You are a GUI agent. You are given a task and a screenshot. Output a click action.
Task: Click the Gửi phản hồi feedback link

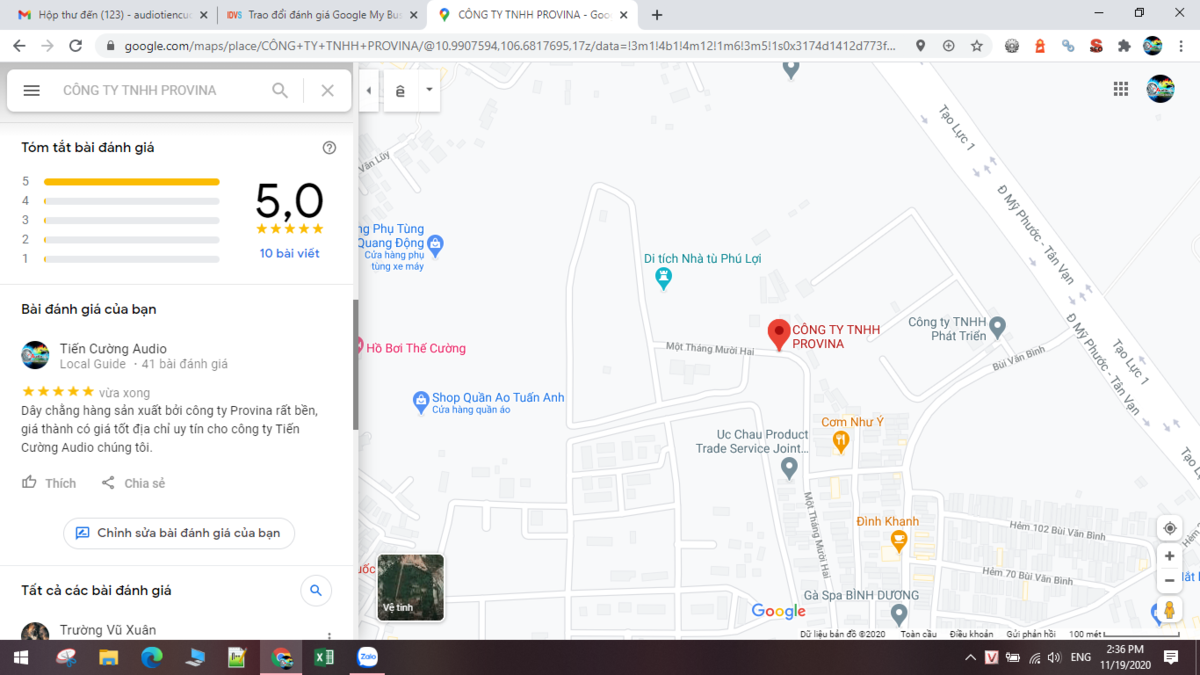click(1031, 634)
